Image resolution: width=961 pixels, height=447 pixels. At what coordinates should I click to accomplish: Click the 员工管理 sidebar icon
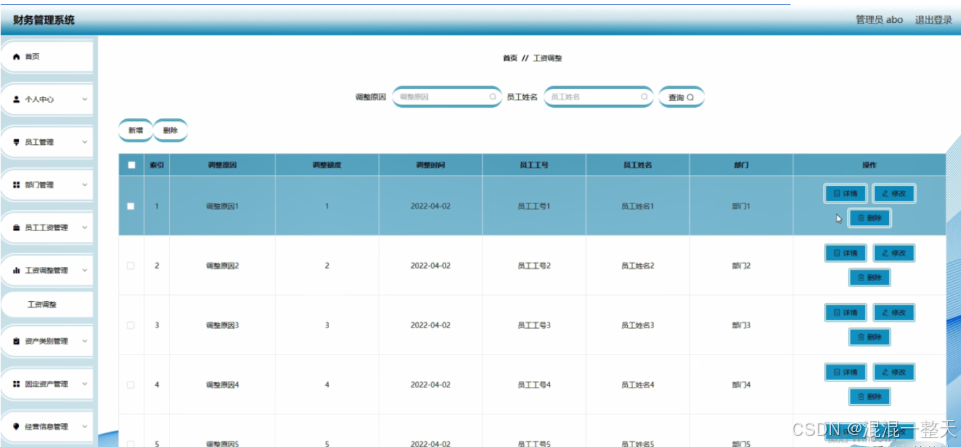point(17,142)
